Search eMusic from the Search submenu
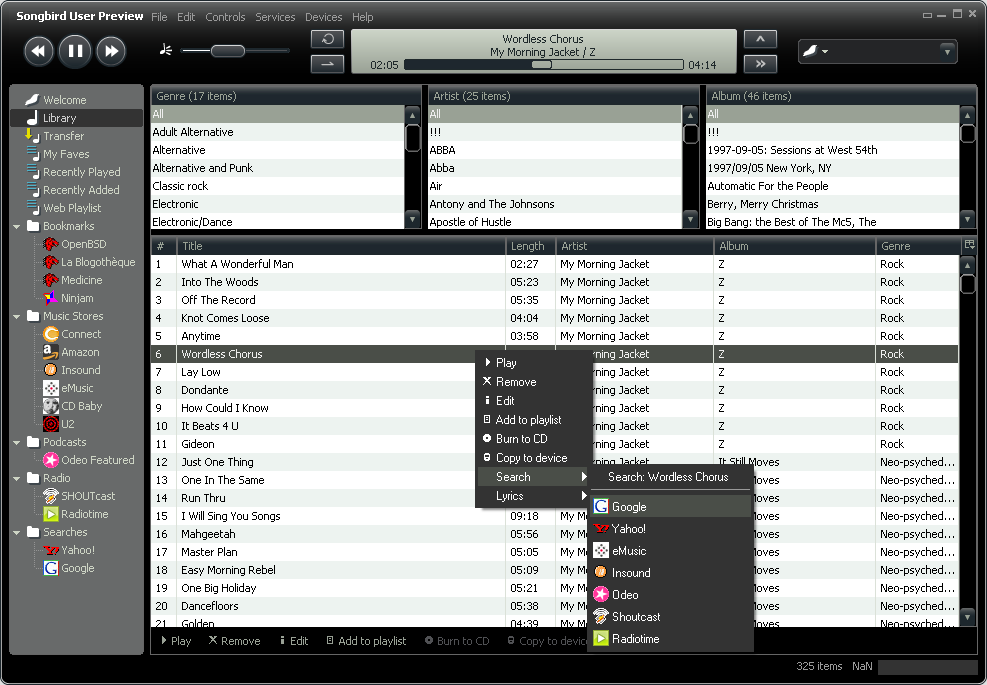The width and height of the screenshot is (987, 685). coord(670,550)
